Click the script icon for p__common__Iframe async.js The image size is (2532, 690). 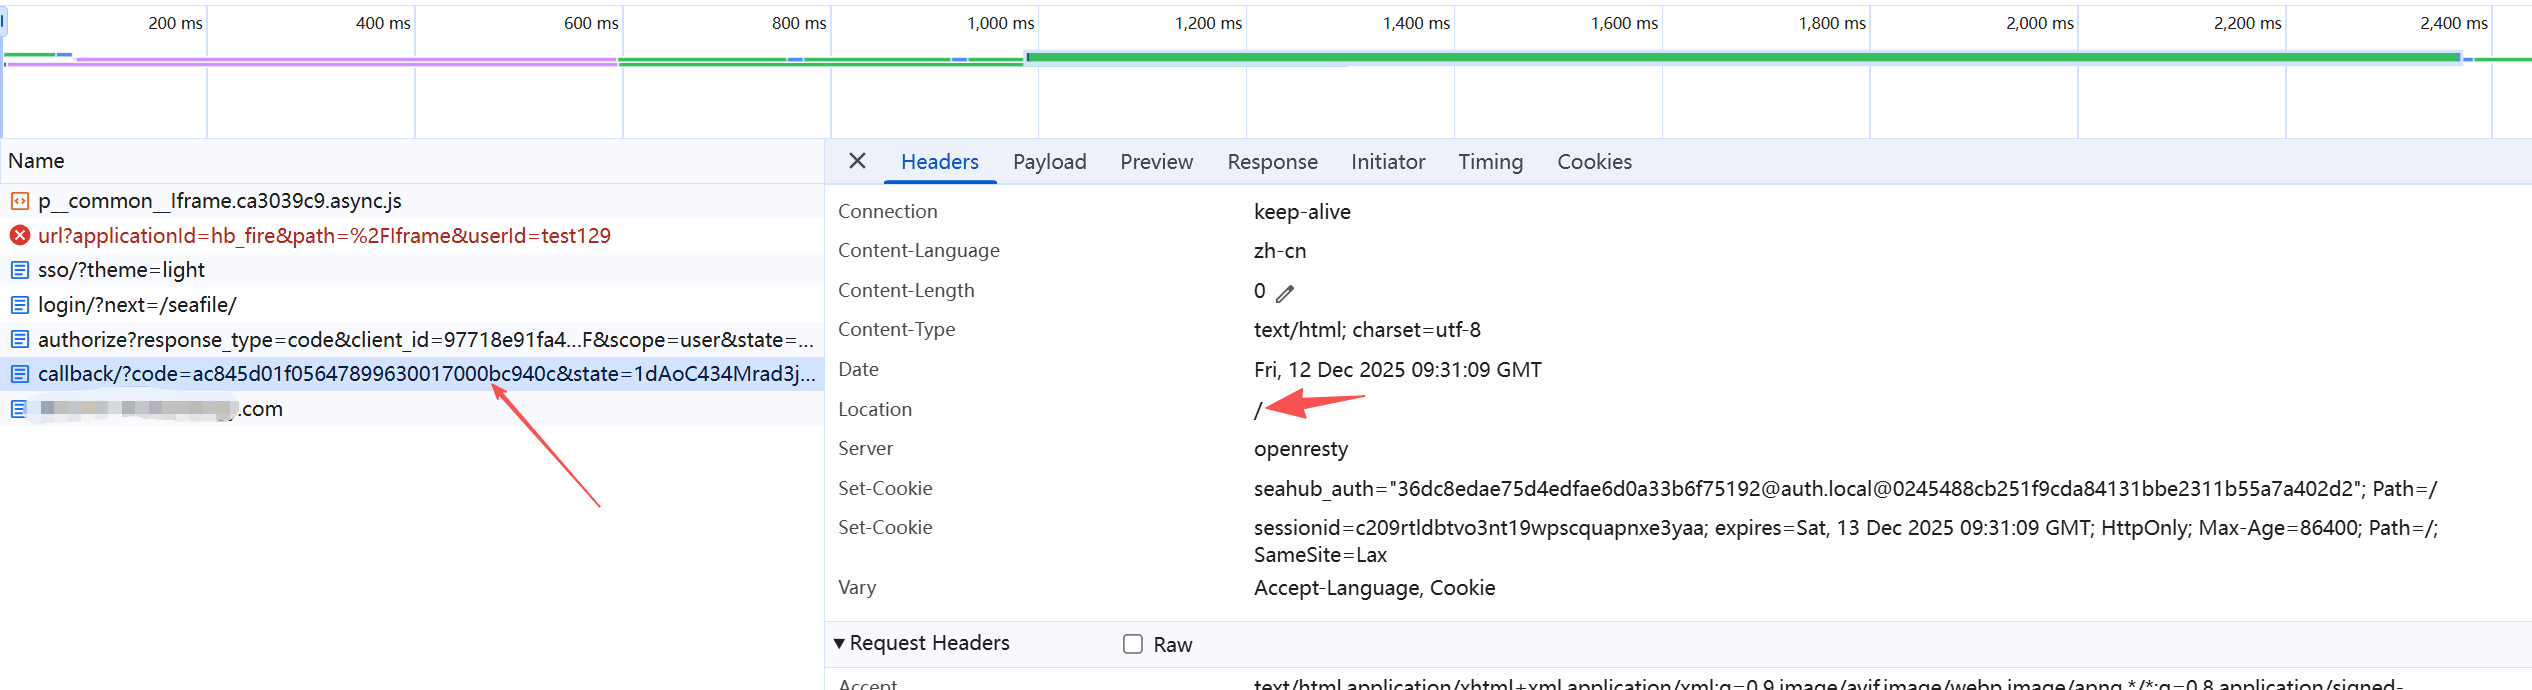tap(19, 201)
